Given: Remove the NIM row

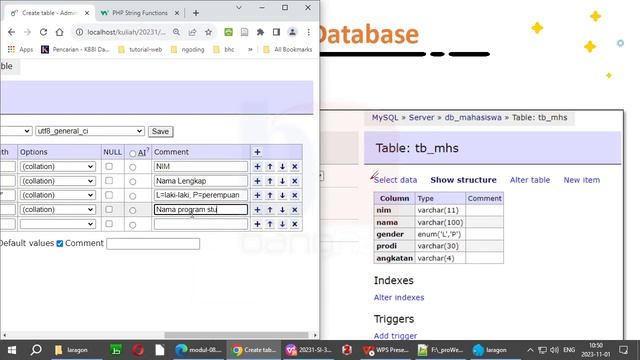Looking at the screenshot, I should 295,167.
